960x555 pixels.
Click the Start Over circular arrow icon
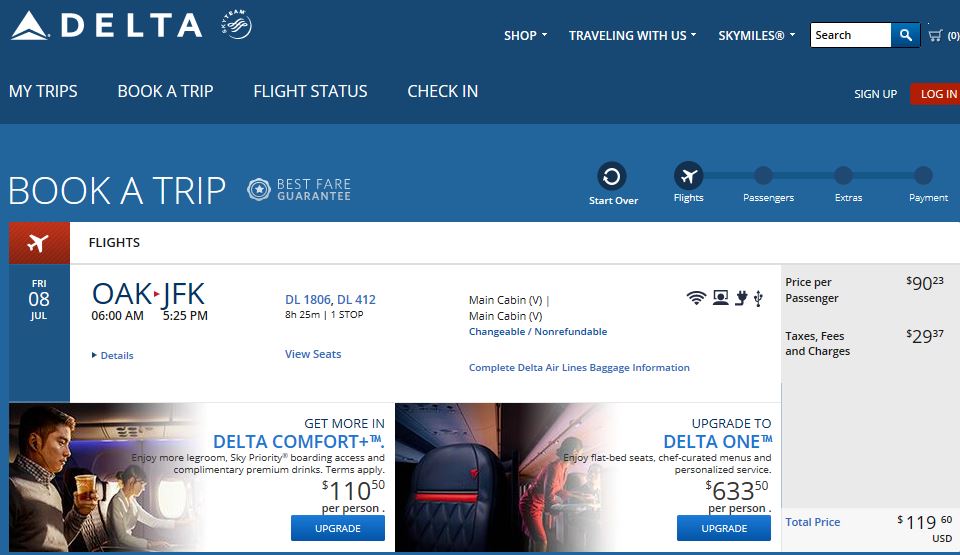click(612, 177)
